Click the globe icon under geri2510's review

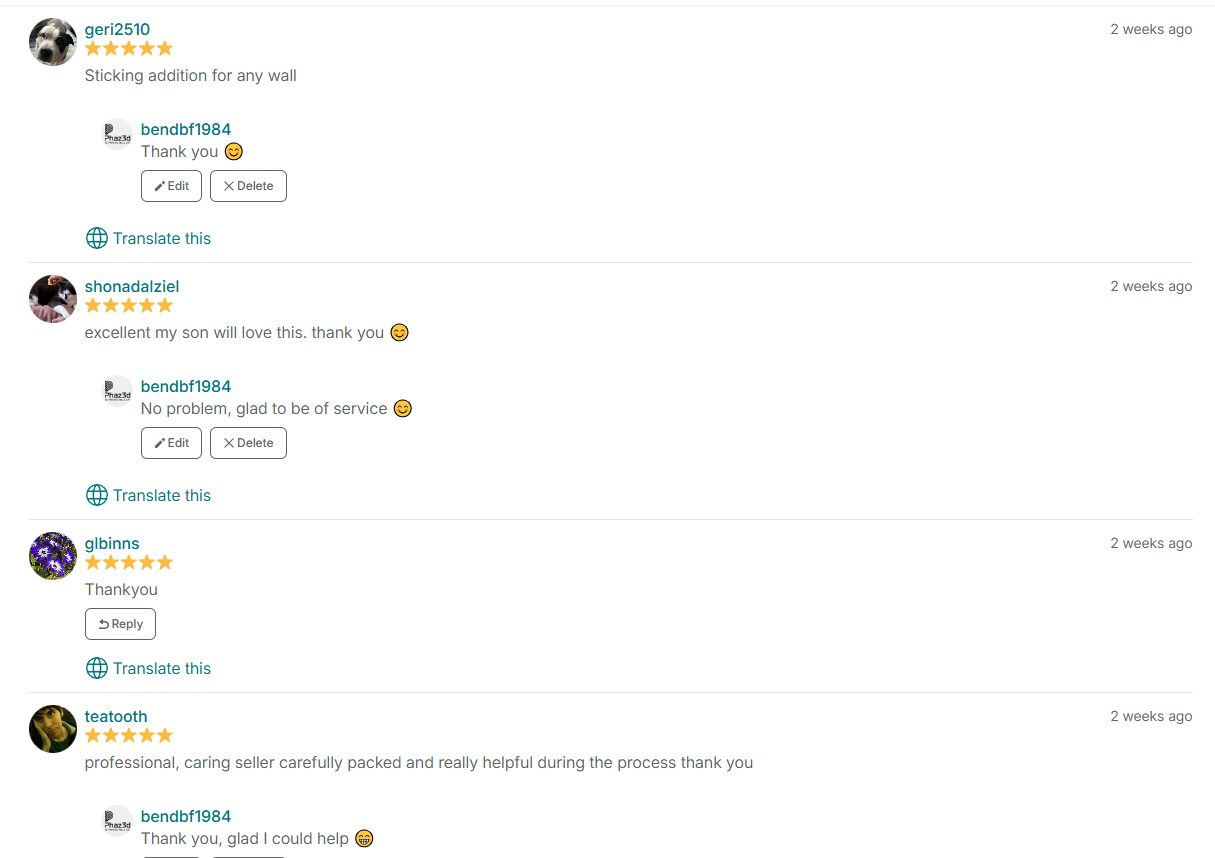[97, 238]
